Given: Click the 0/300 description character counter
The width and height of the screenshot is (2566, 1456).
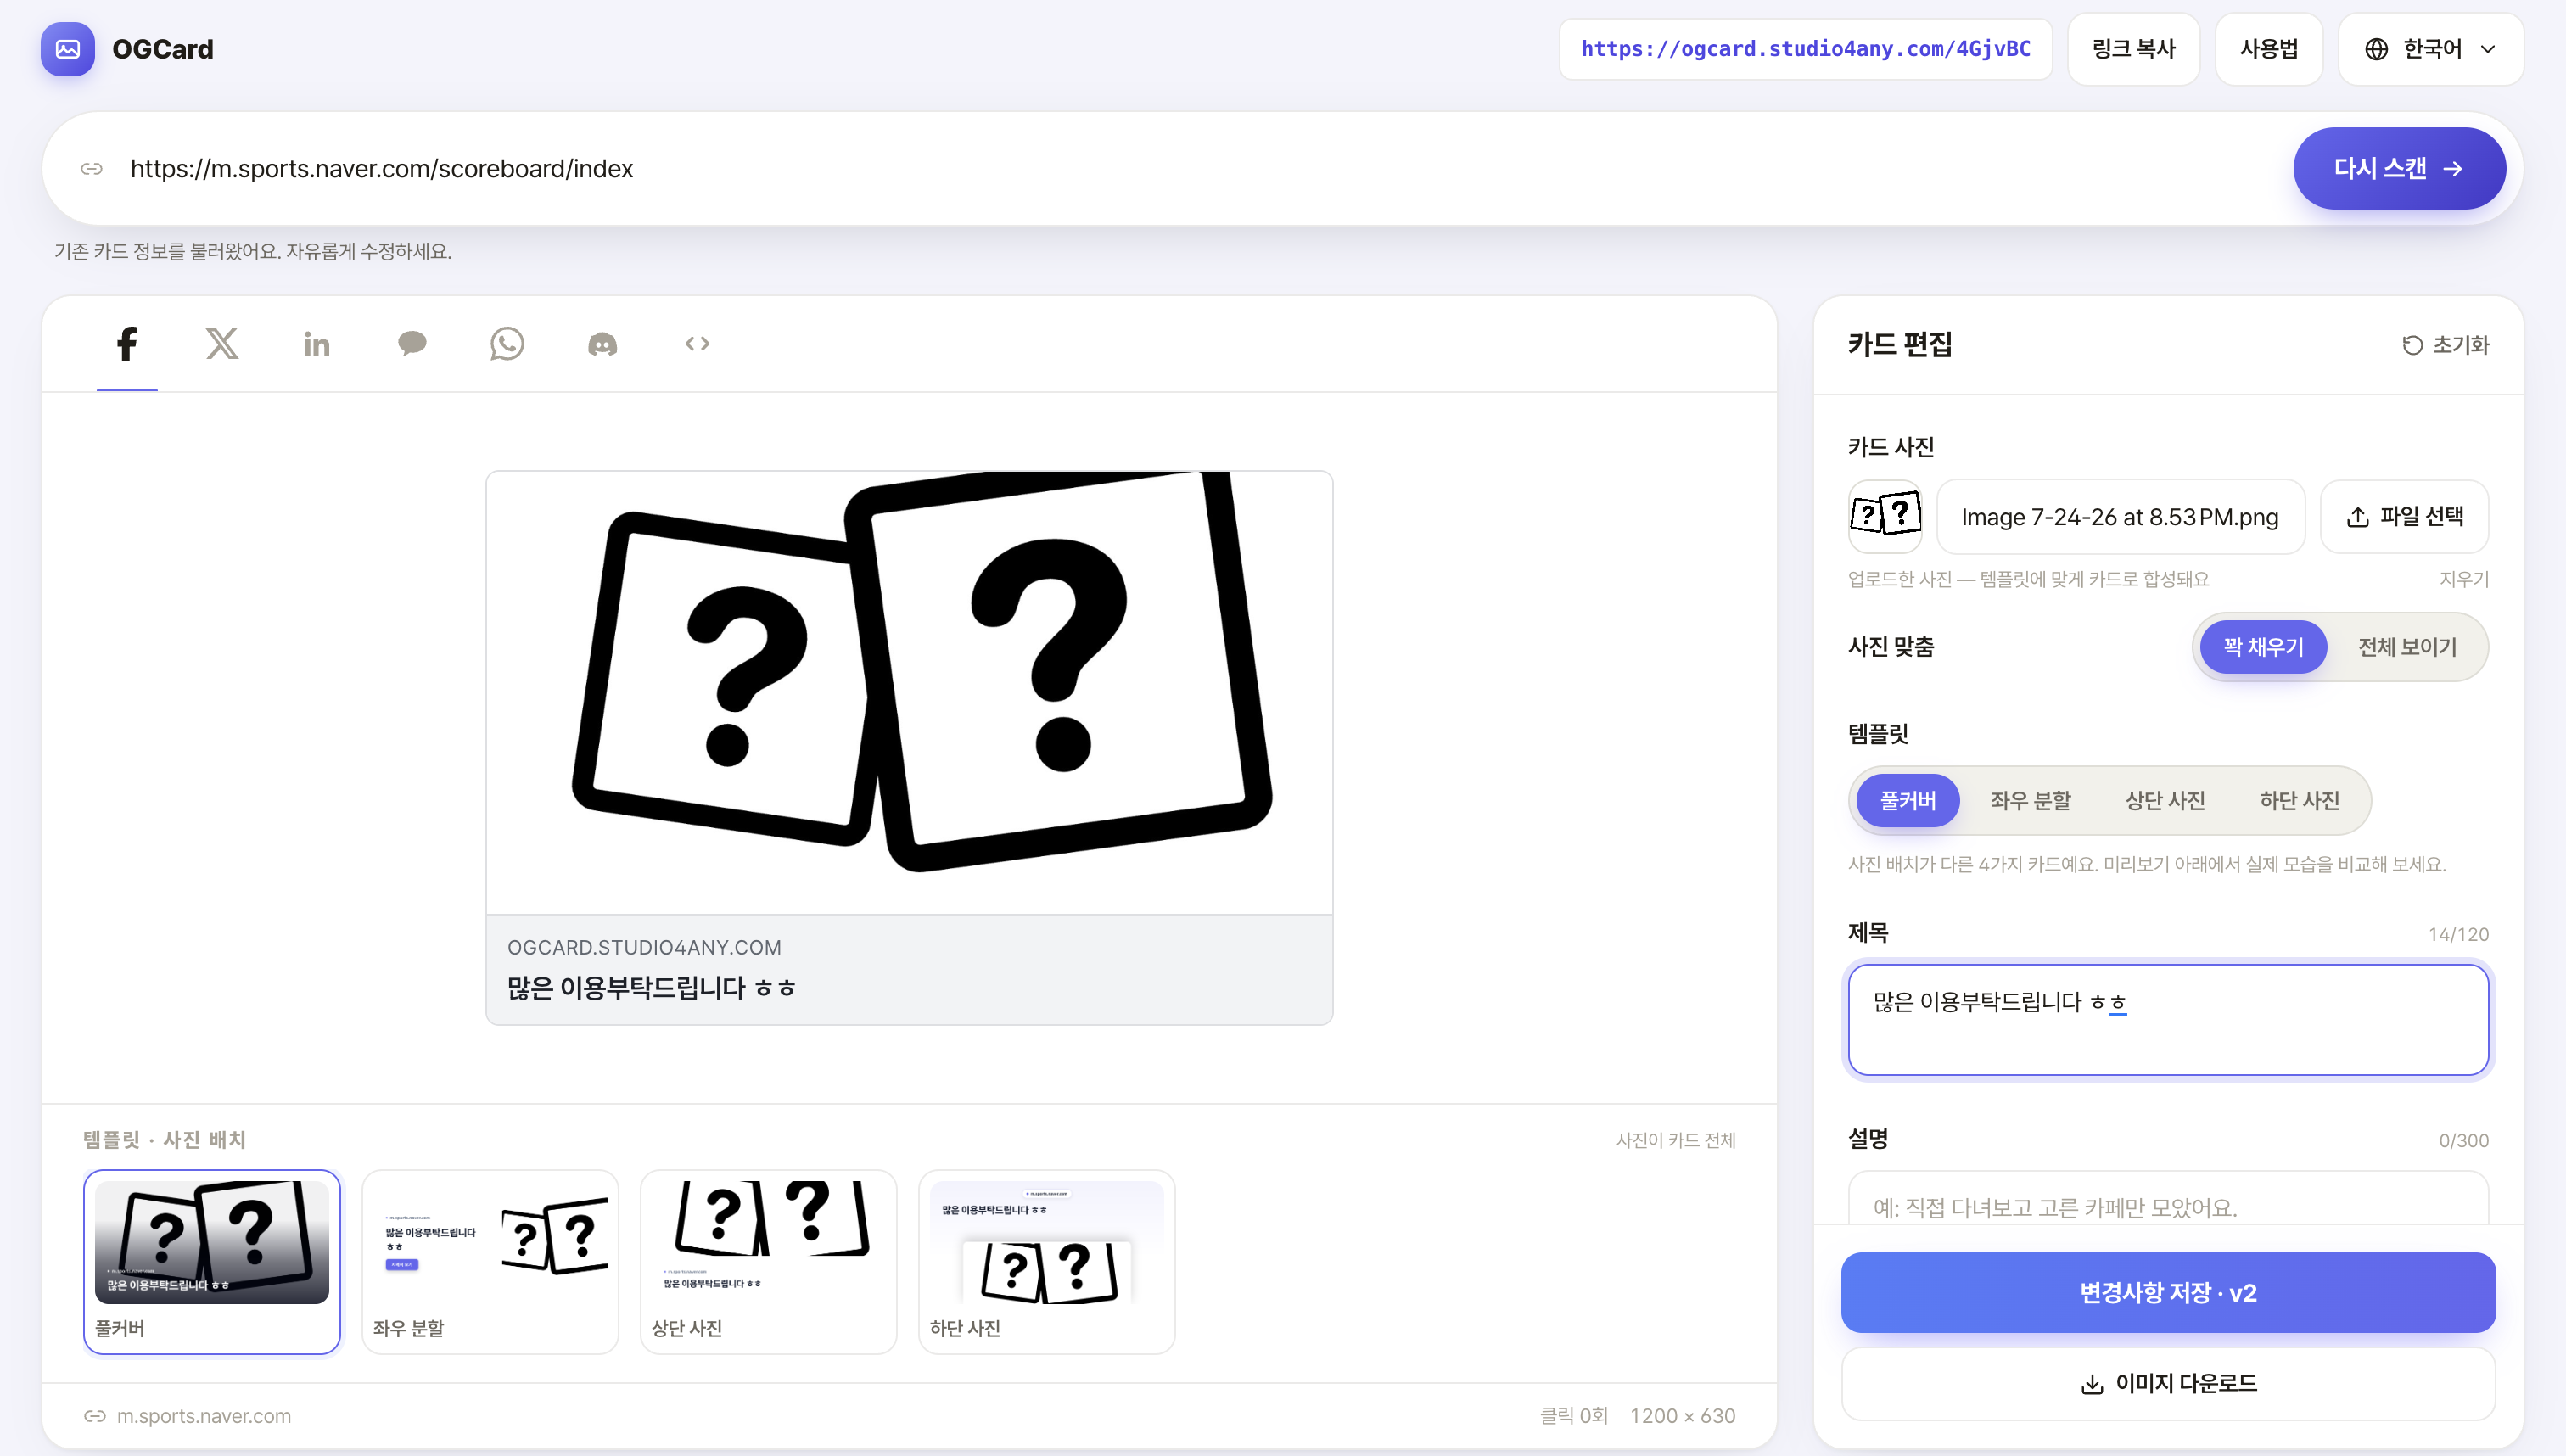Looking at the screenshot, I should coord(2463,1140).
